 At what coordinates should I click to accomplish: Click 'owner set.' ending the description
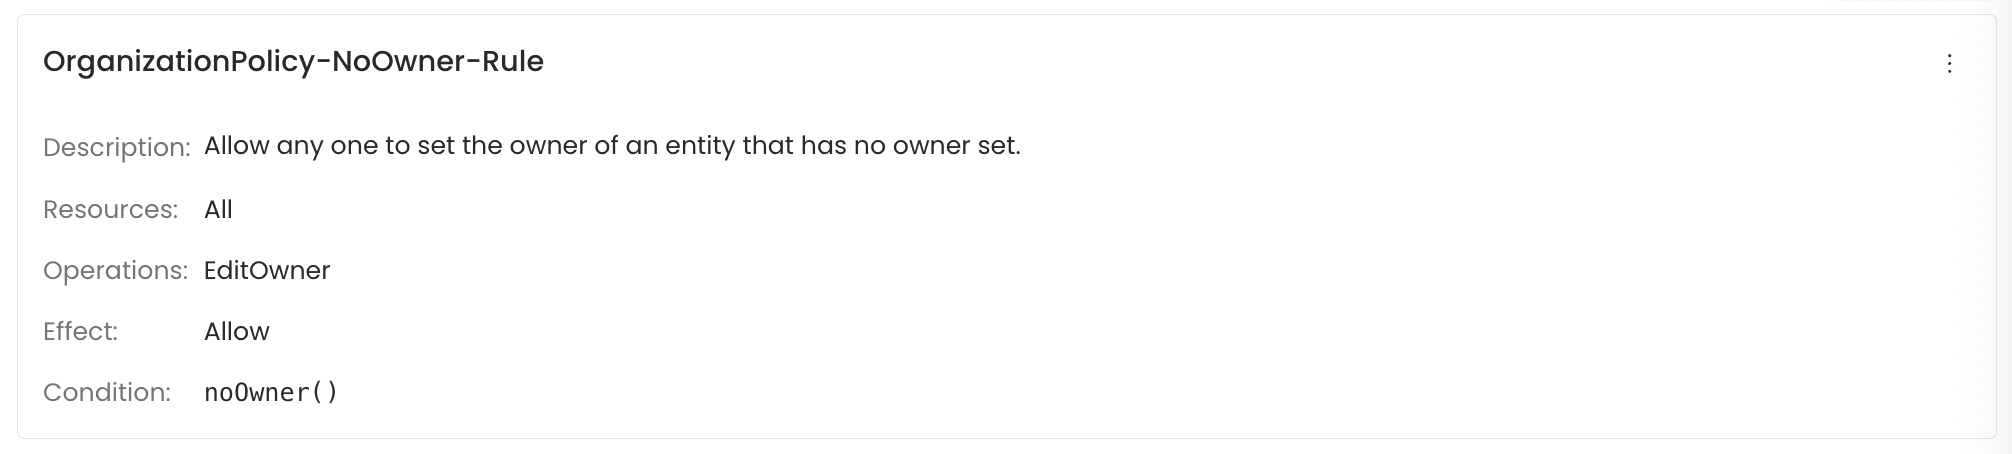956,146
